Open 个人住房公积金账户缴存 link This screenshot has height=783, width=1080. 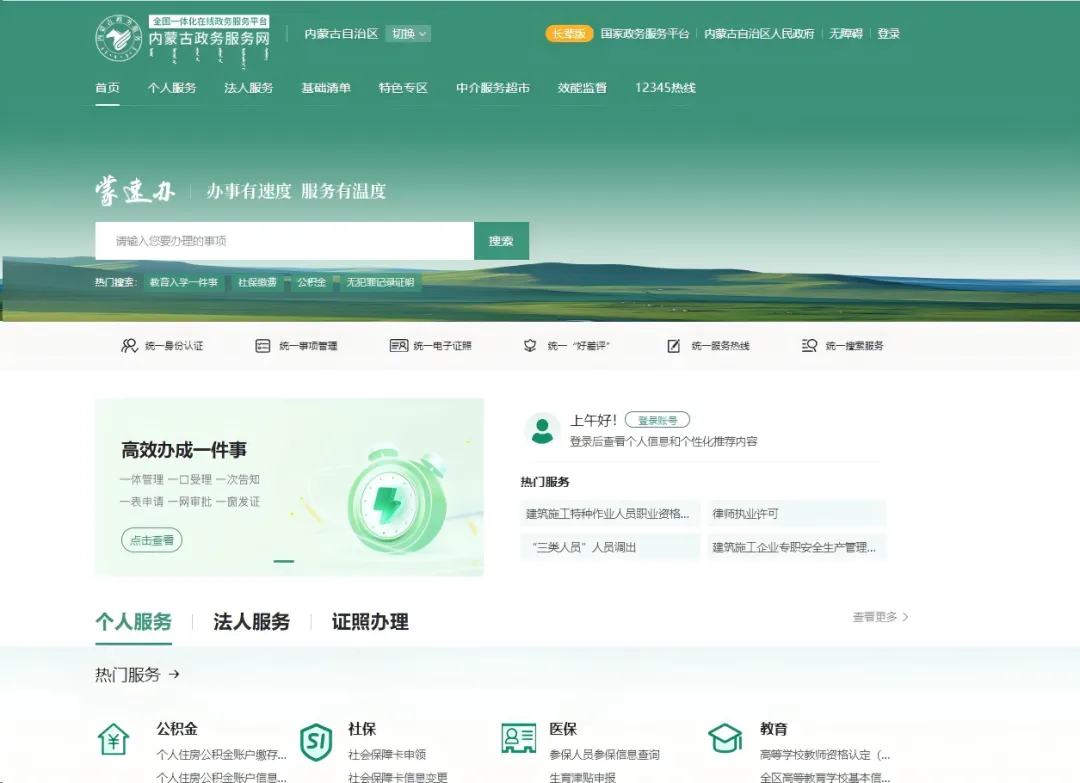tap(221, 755)
